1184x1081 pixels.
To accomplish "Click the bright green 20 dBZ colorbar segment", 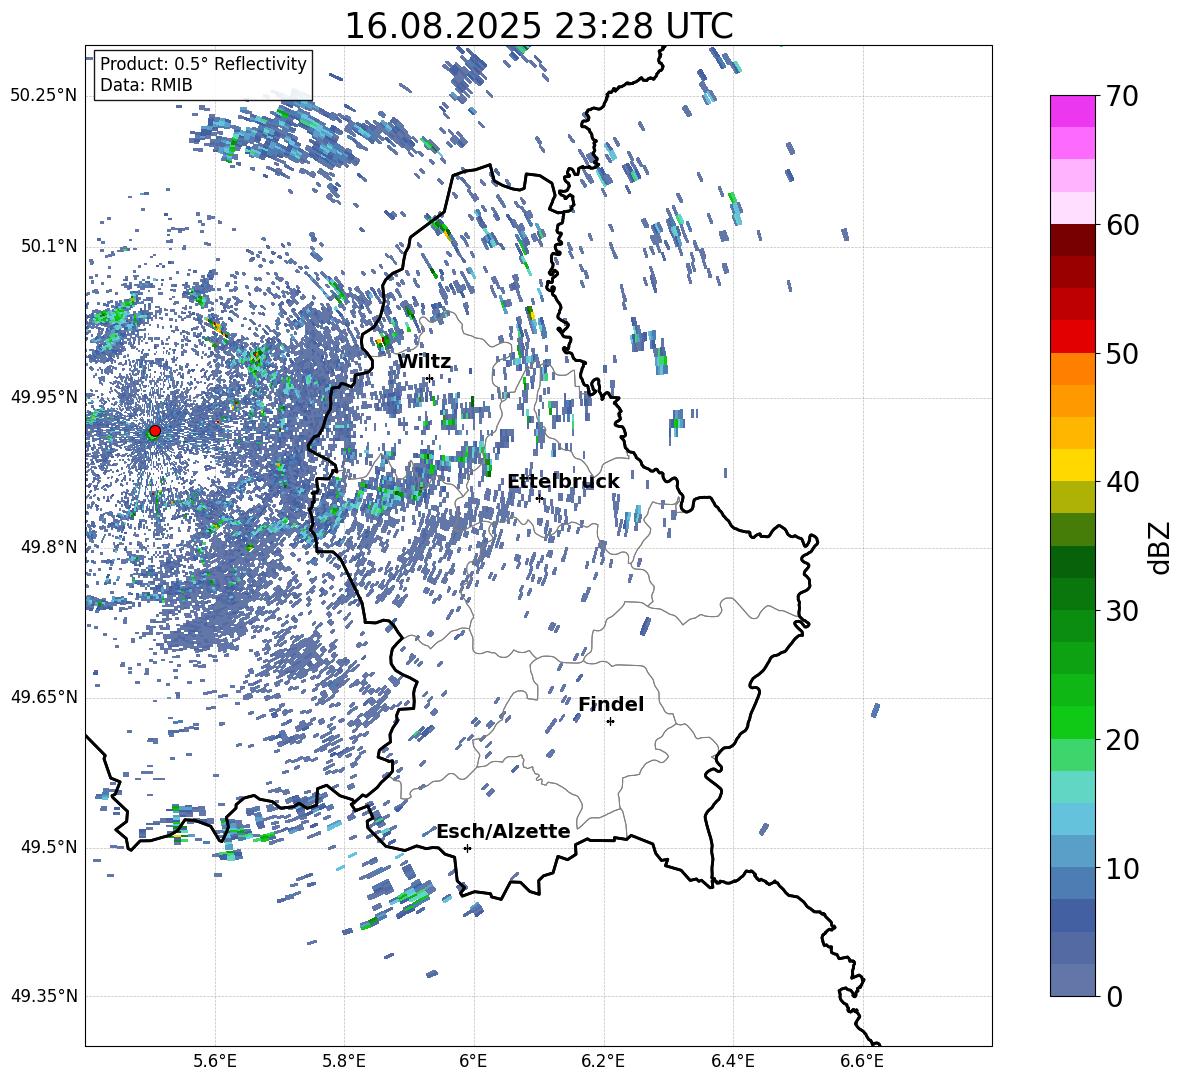I will click(1072, 722).
